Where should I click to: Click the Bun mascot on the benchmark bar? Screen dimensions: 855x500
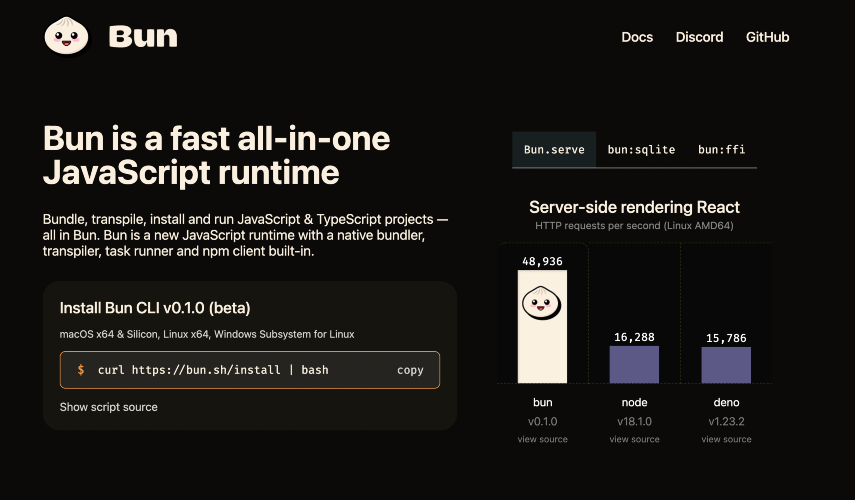point(541,303)
